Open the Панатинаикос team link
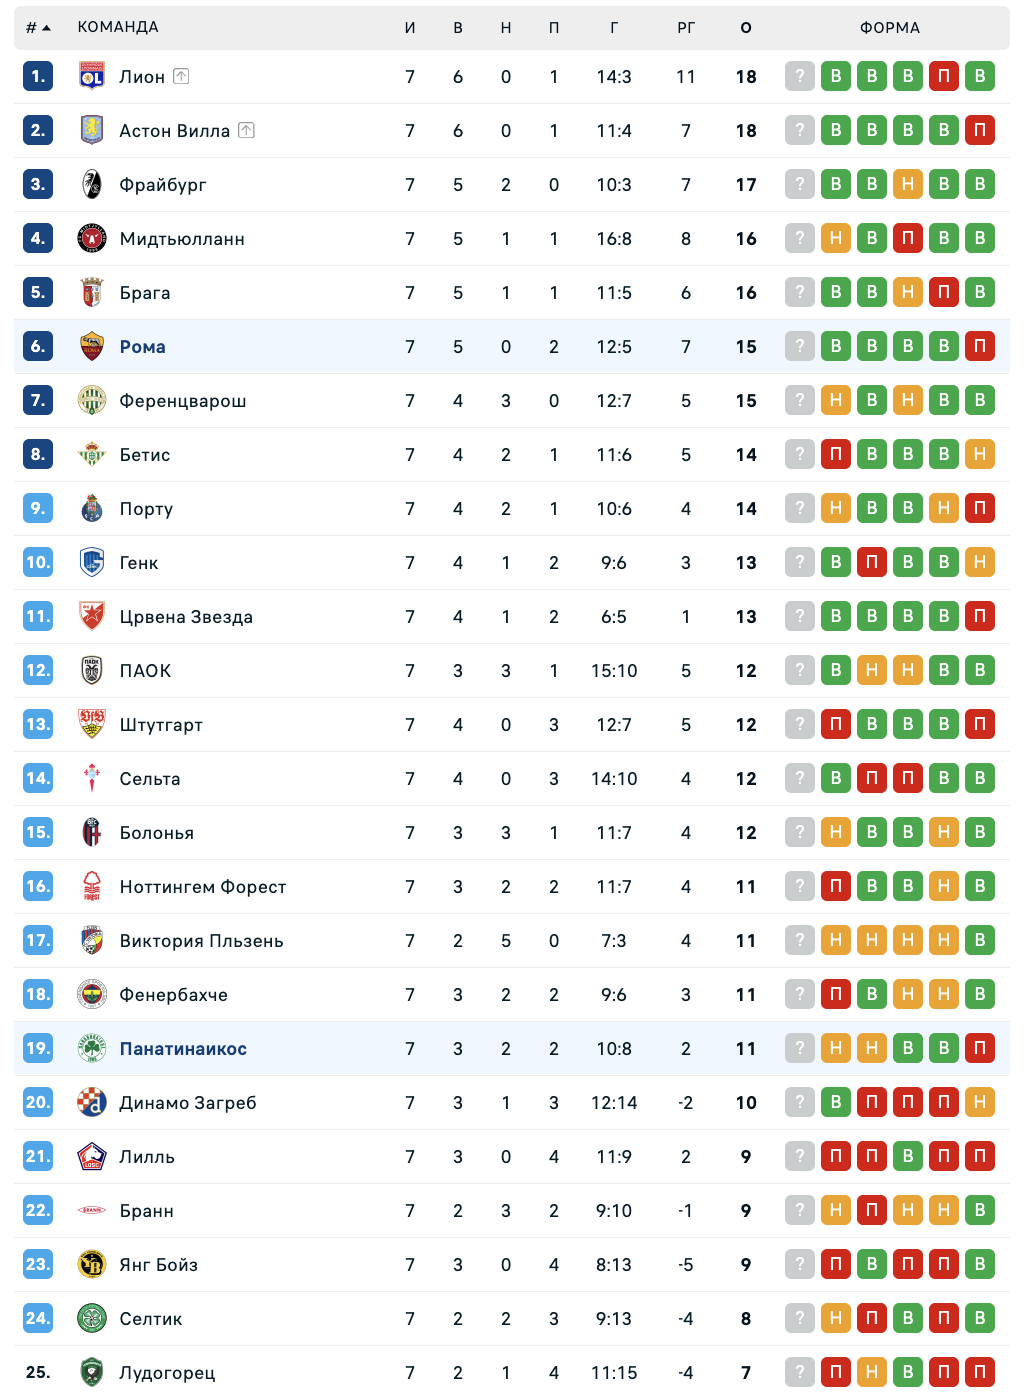This screenshot has height=1396, width=1024. coord(183,1049)
